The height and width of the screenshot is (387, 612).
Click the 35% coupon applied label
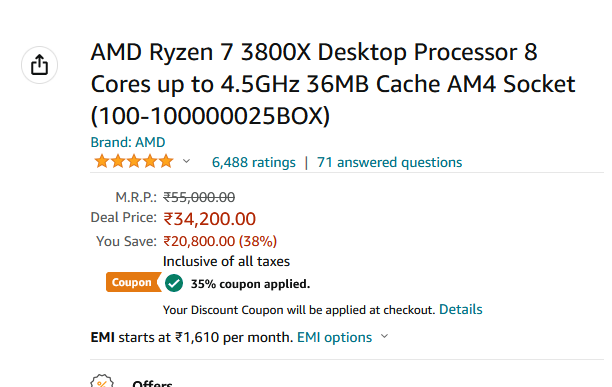[x=250, y=284]
